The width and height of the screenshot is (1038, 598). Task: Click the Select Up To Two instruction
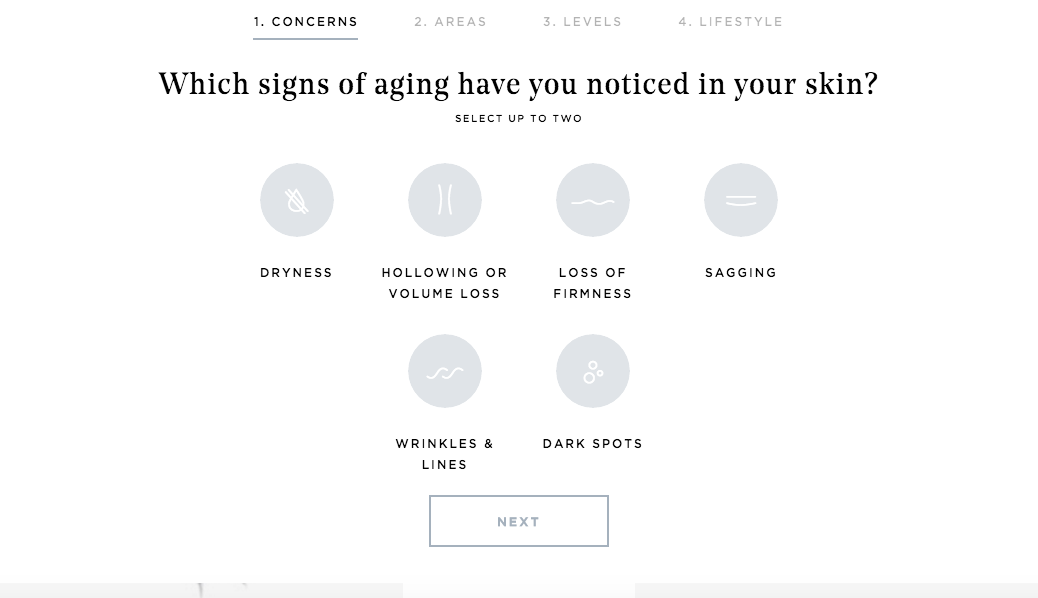(x=518, y=119)
